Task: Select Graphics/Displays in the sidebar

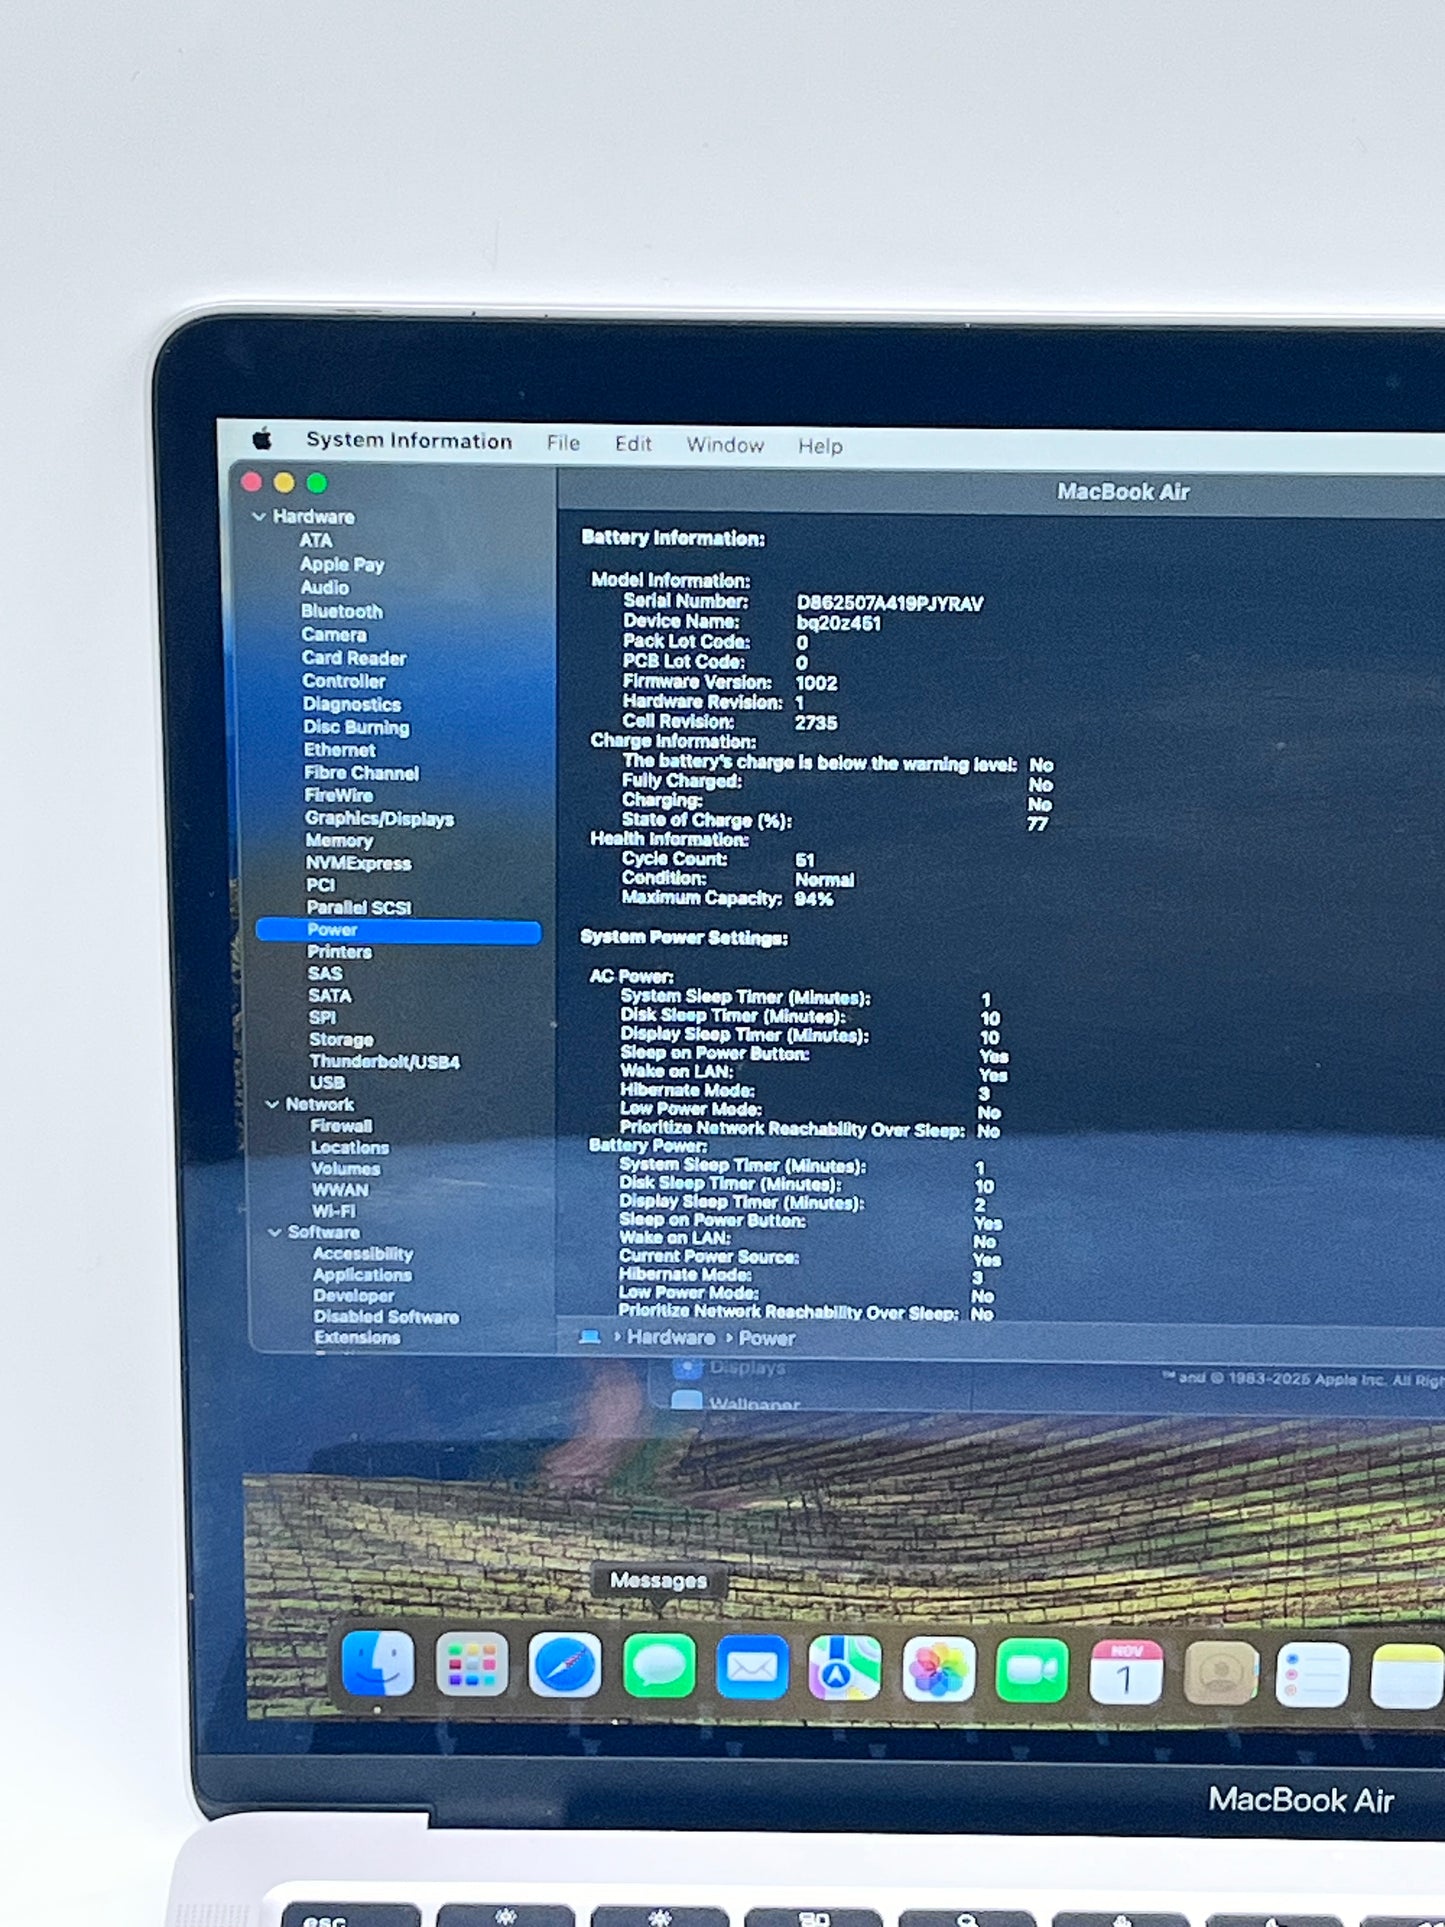Action: [380, 818]
